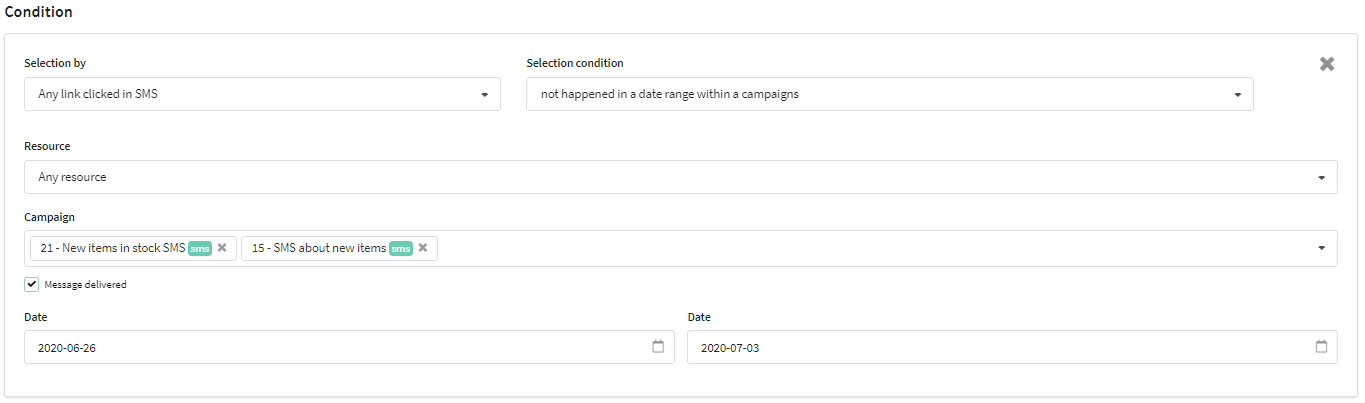Remove the '15 - SMS about new items' tag

coord(423,248)
